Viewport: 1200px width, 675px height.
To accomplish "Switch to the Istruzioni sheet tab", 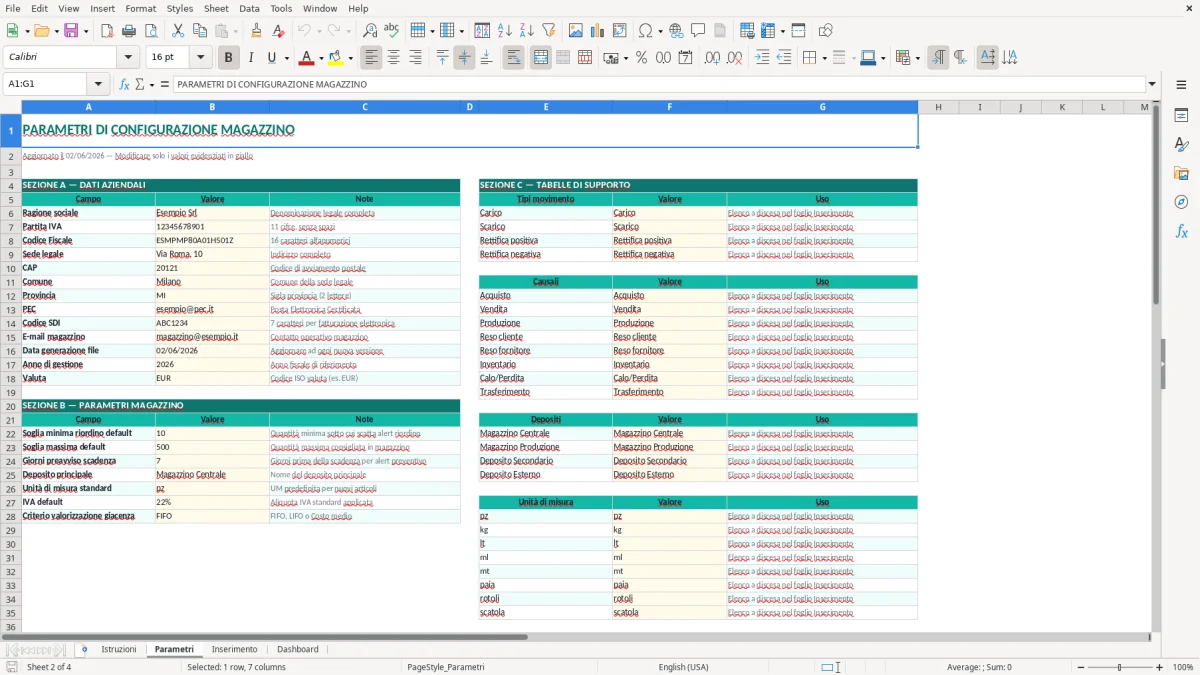I will (119, 649).
